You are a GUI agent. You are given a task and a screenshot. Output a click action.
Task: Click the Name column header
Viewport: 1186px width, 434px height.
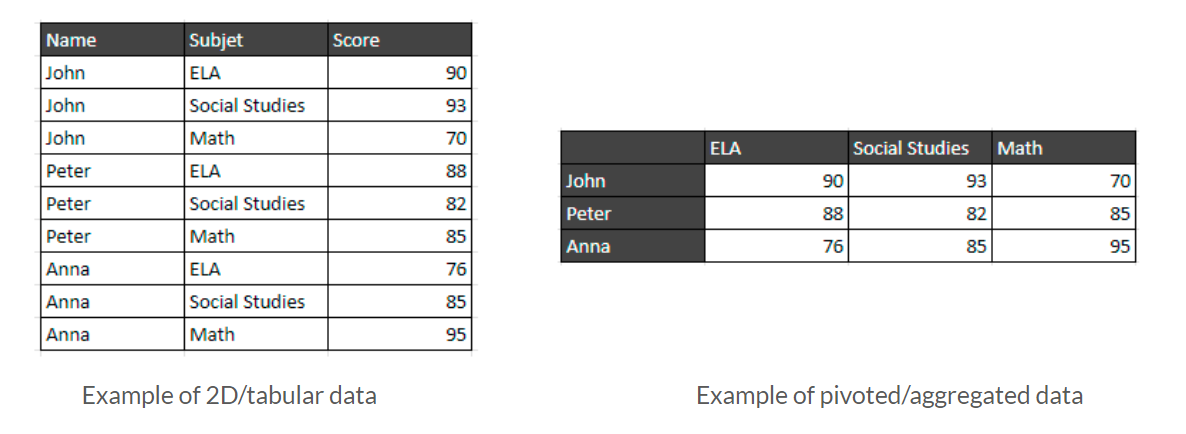112,40
